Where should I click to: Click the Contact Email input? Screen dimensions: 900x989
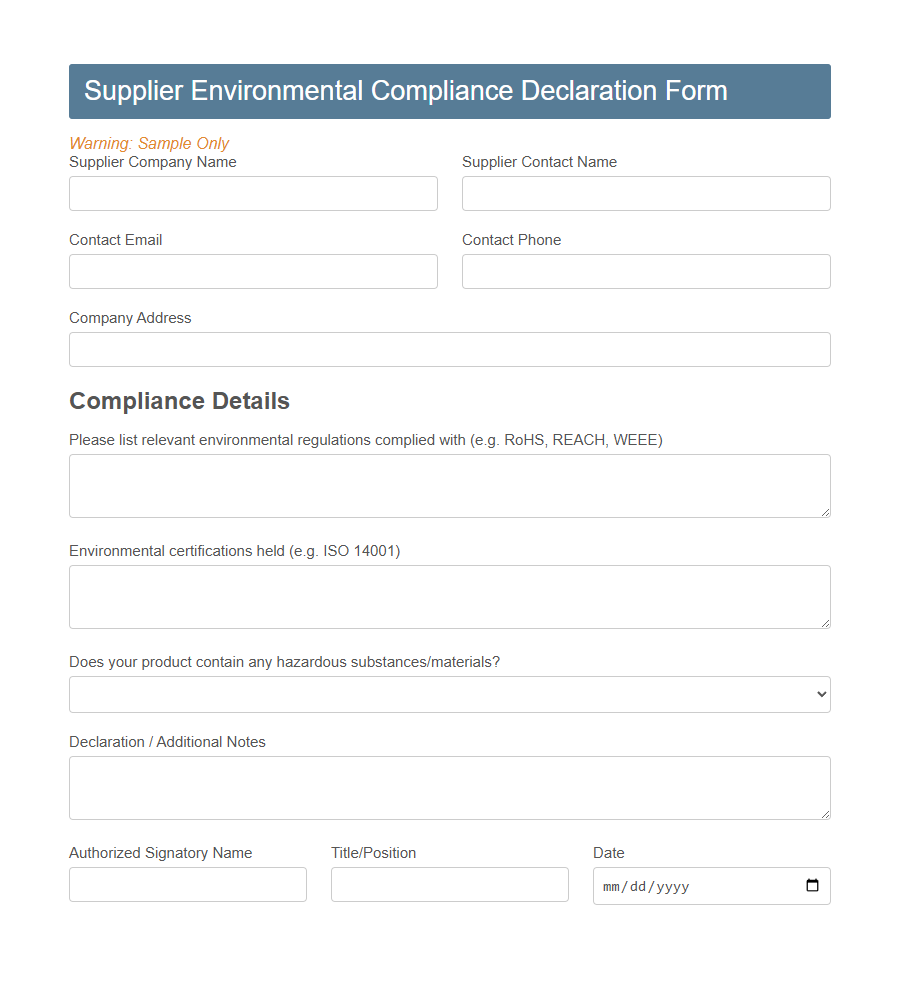pyautogui.click(x=253, y=271)
